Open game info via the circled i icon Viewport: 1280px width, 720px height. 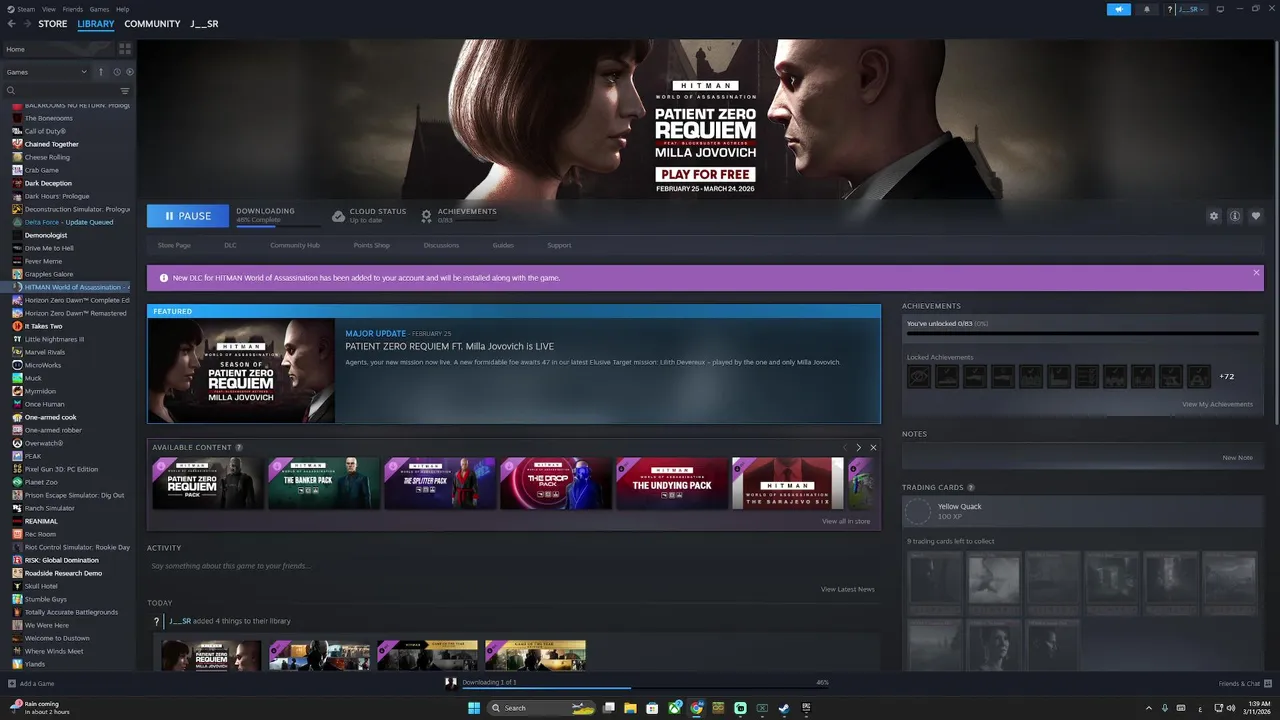click(x=1235, y=216)
